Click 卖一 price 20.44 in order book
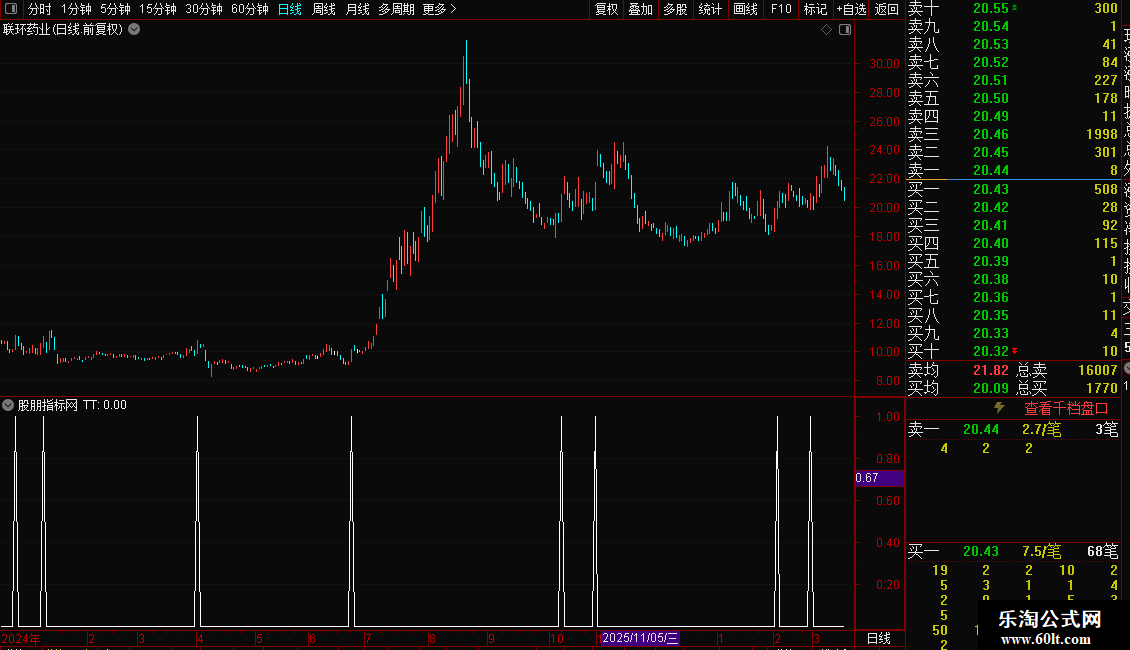Image resolution: width=1130 pixels, height=650 pixels. coord(991,170)
